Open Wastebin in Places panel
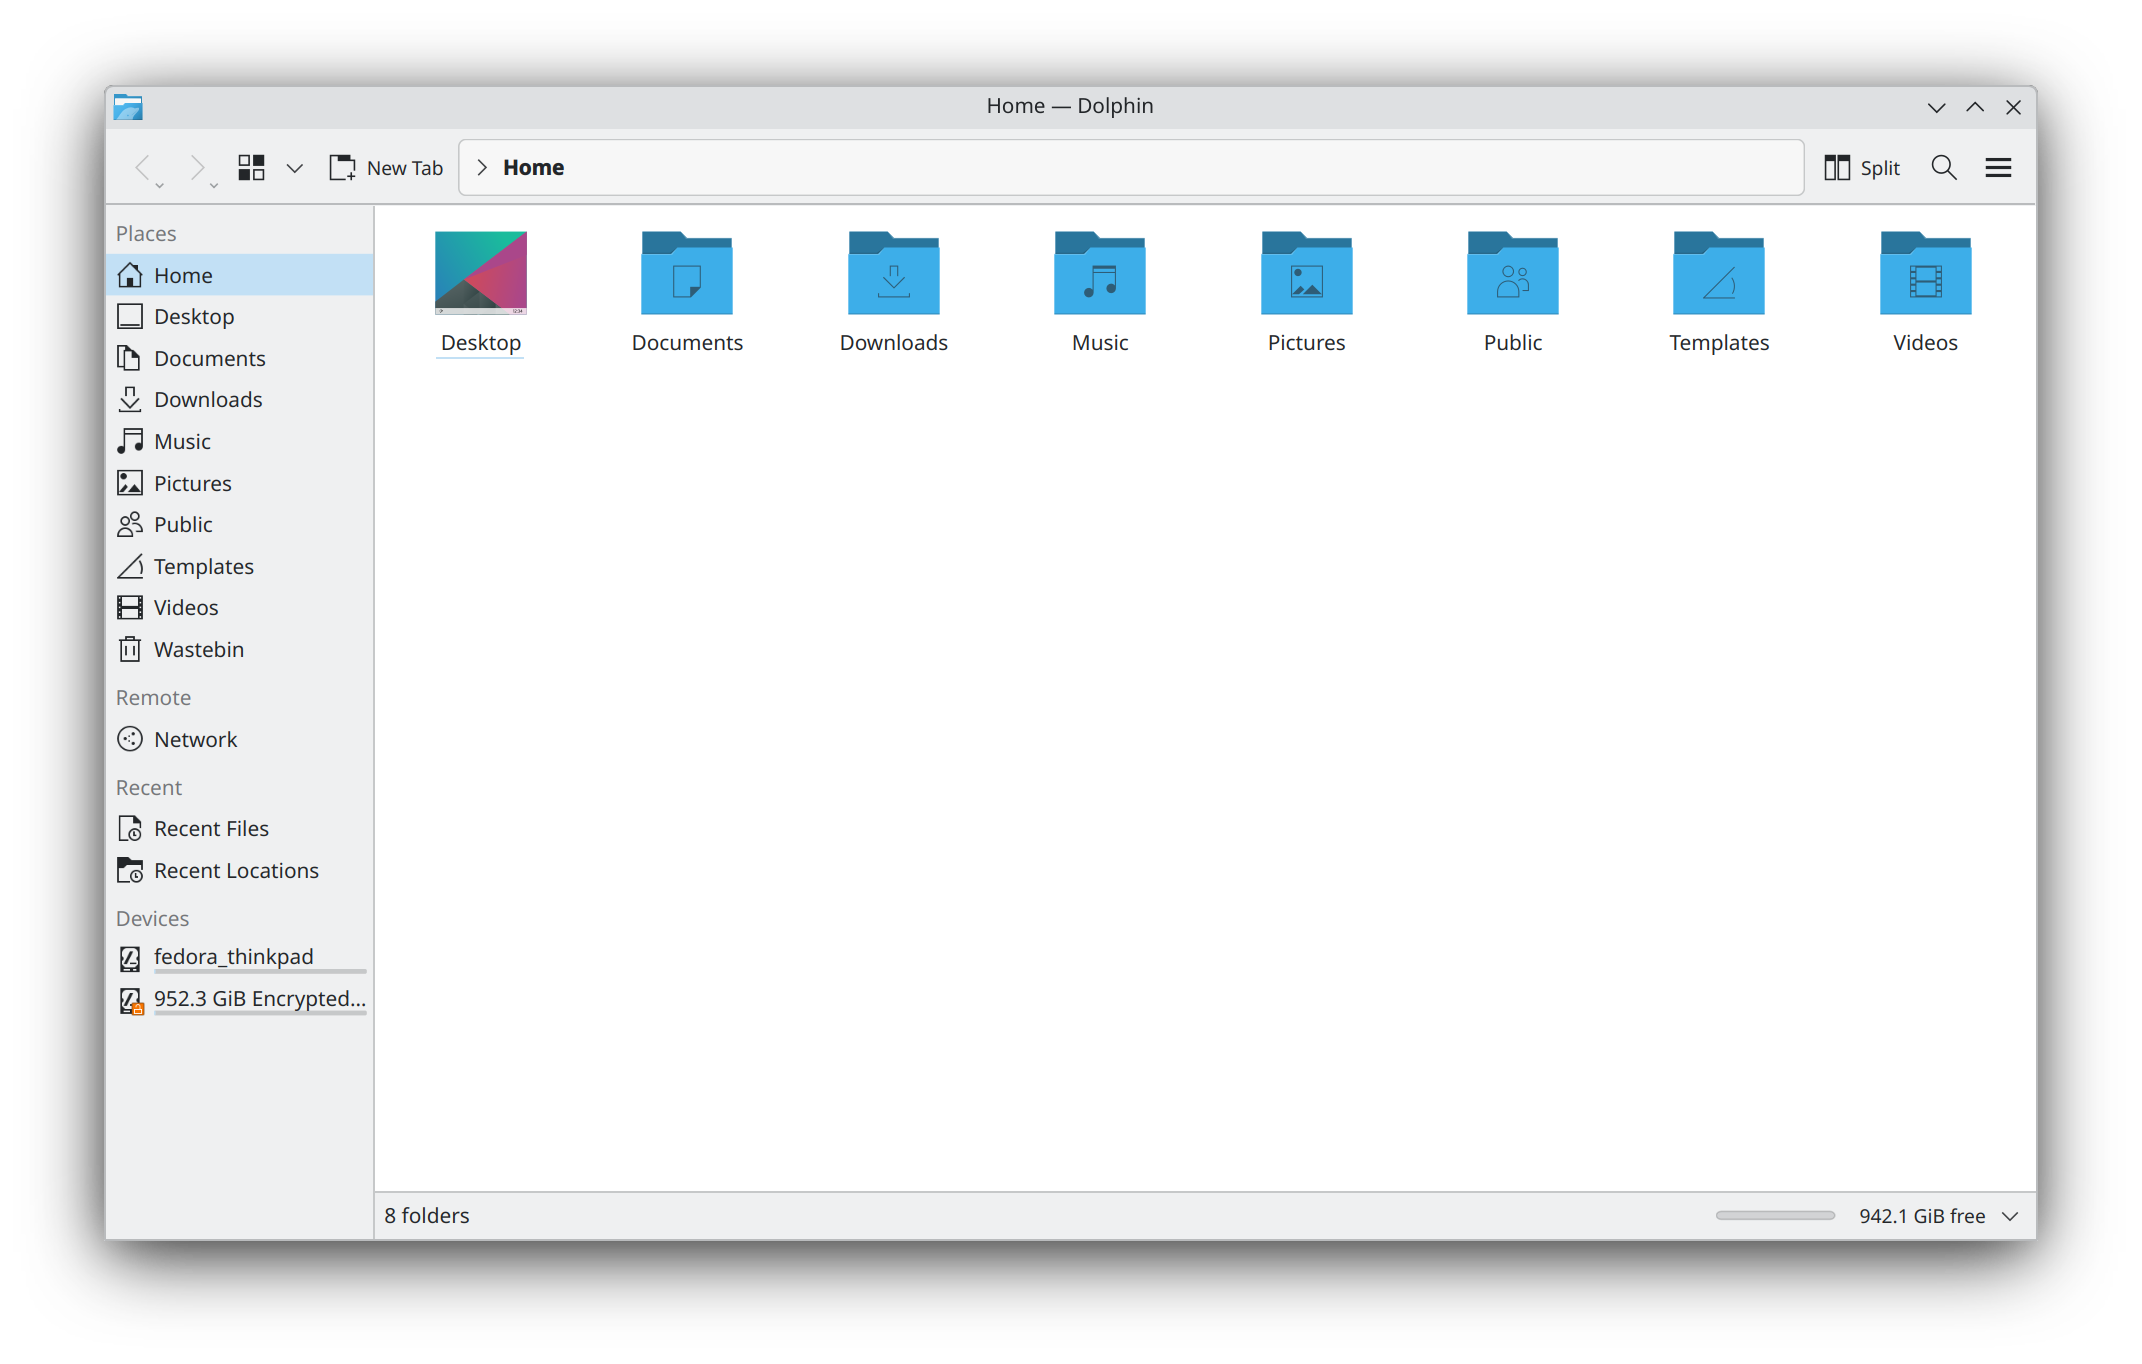This screenshot has width=2142, height=1364. pos(198,649)
